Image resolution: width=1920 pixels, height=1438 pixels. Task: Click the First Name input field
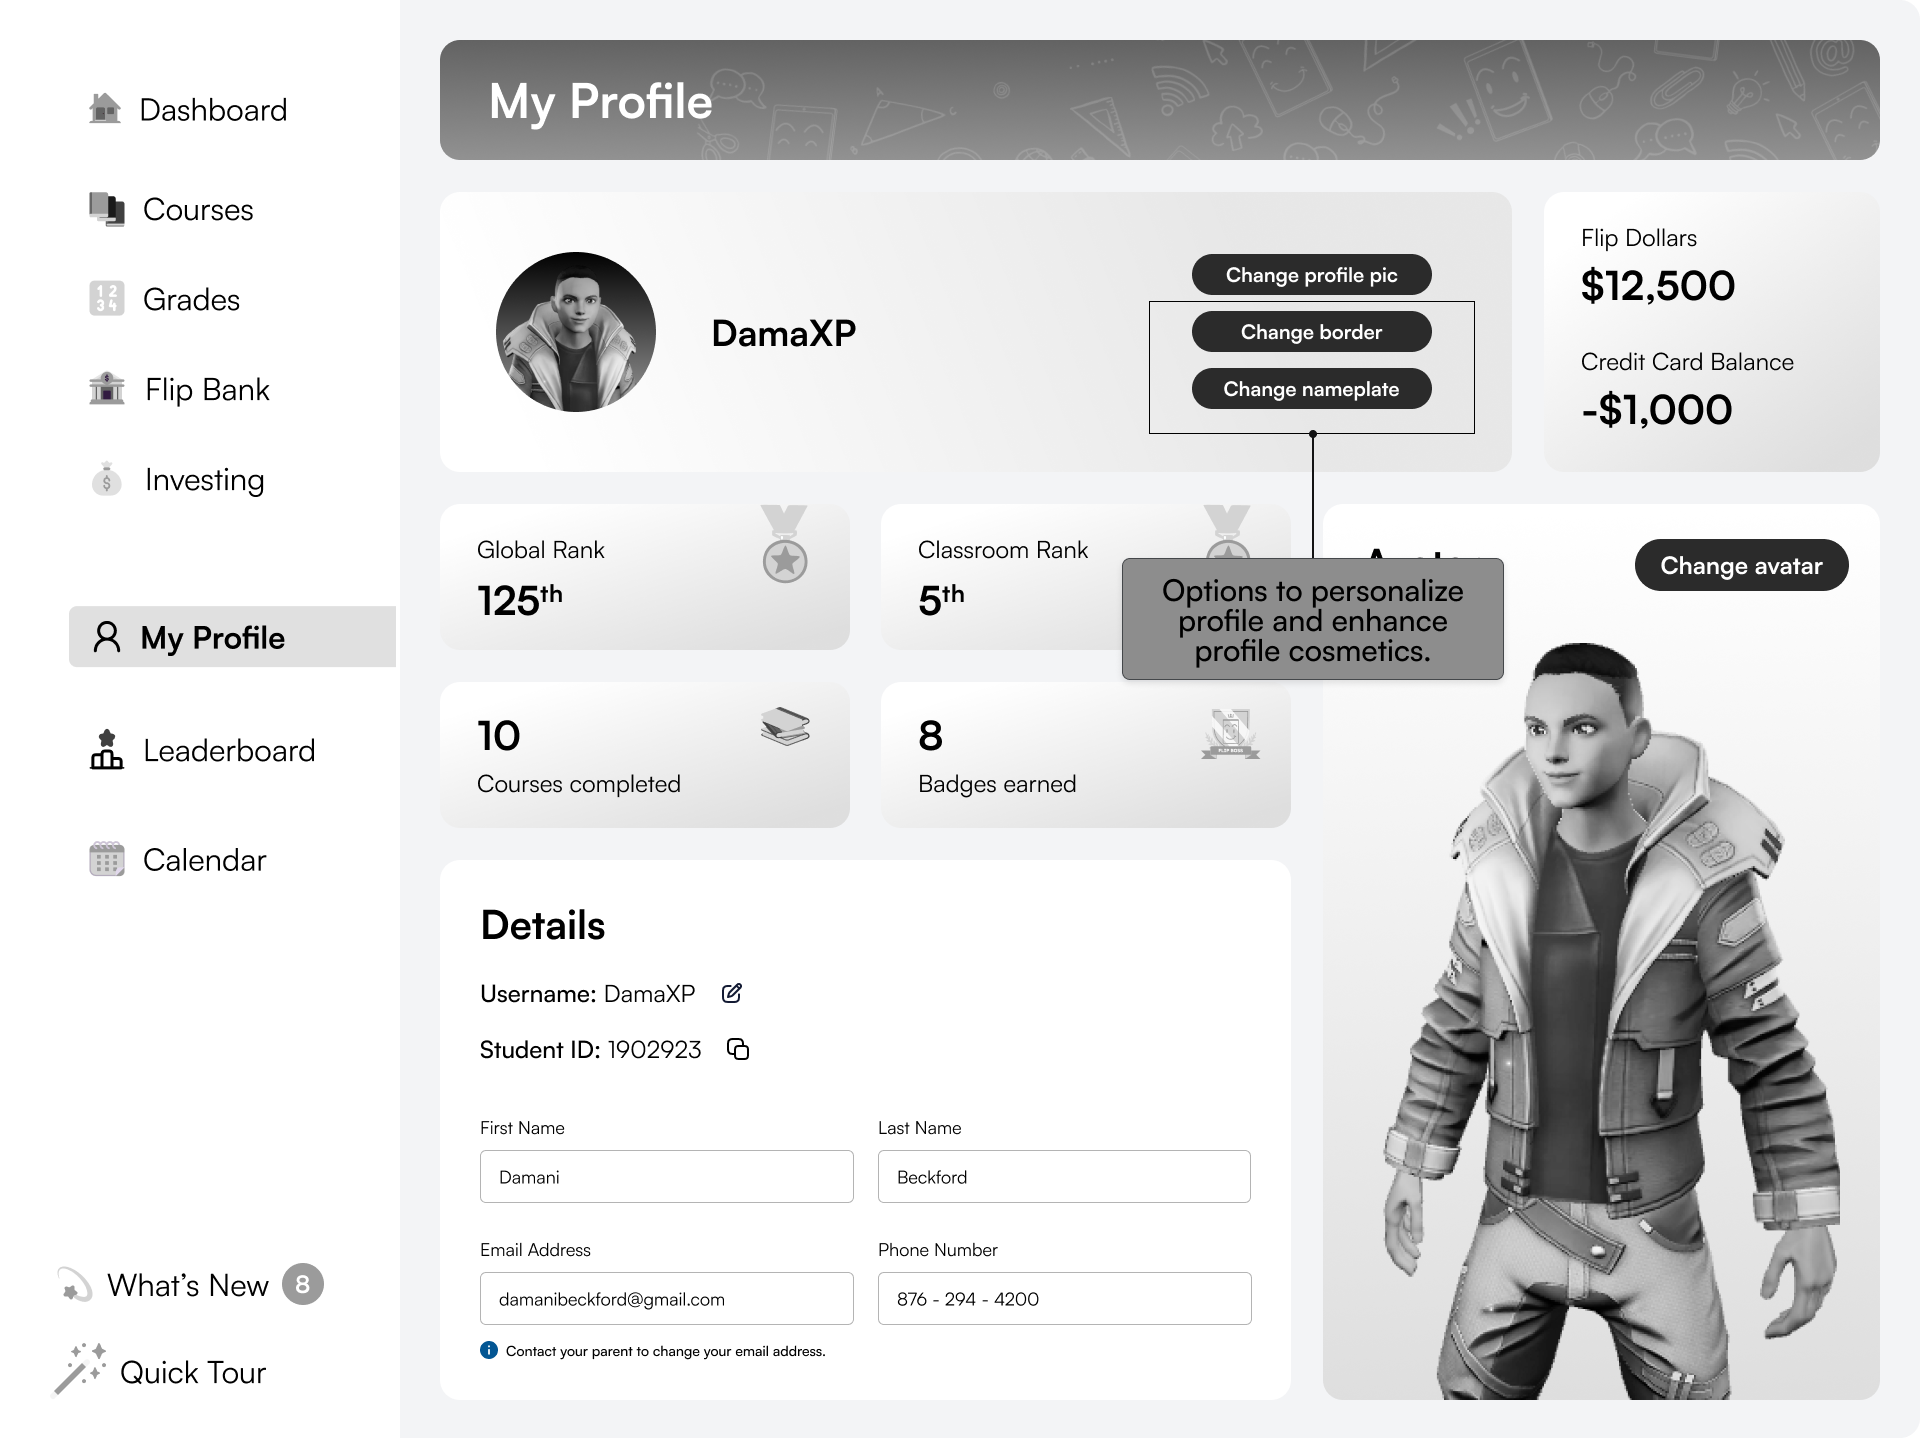pos(667,1176)
